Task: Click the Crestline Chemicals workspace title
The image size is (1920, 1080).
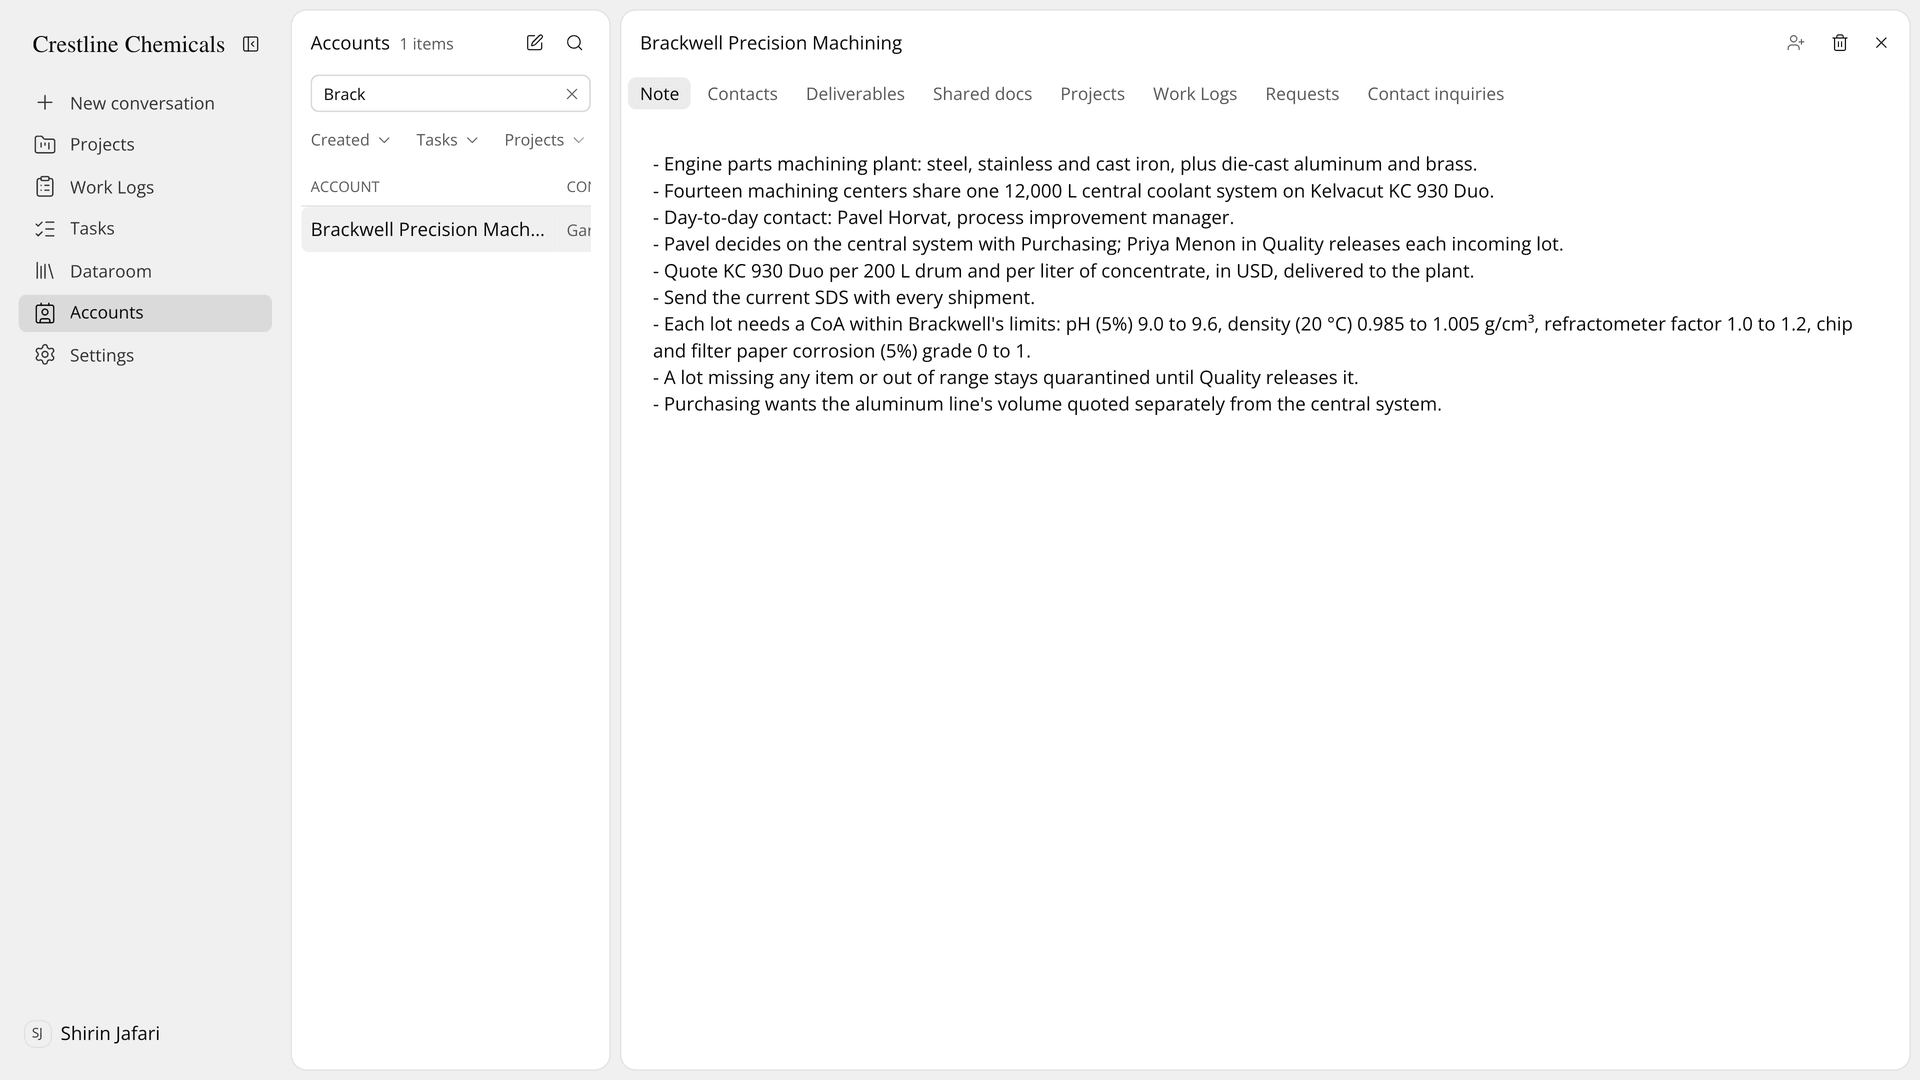Action: (129, 44)
